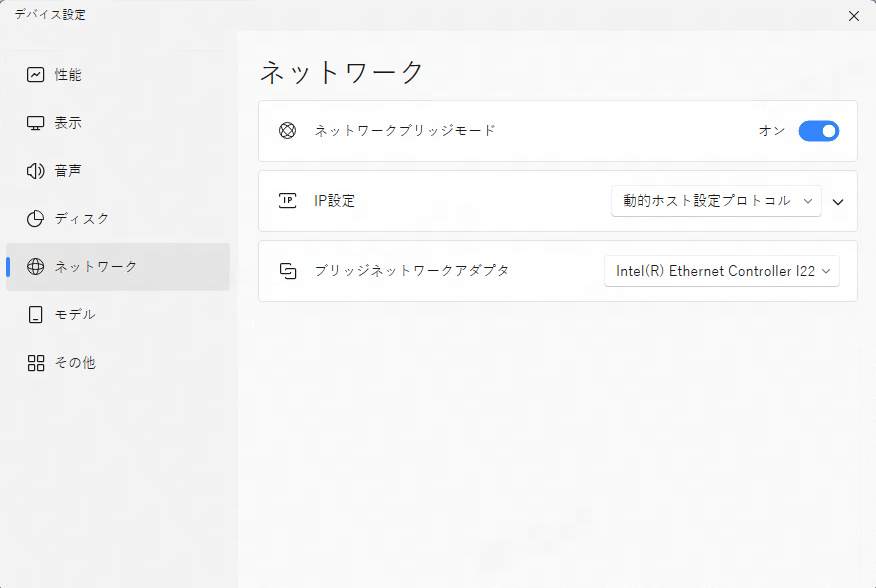This screenshot has height=588, width=876.
Task: Click the network bridge mode globe icon
Action: tap(287, 131)
